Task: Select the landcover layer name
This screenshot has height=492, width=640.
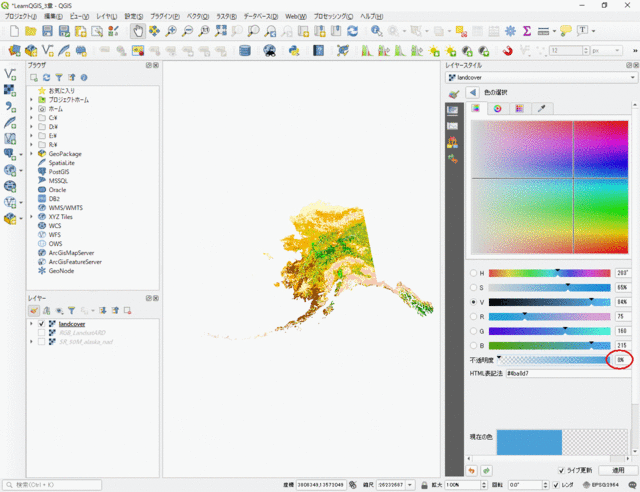Action: (x=72, y=324)
